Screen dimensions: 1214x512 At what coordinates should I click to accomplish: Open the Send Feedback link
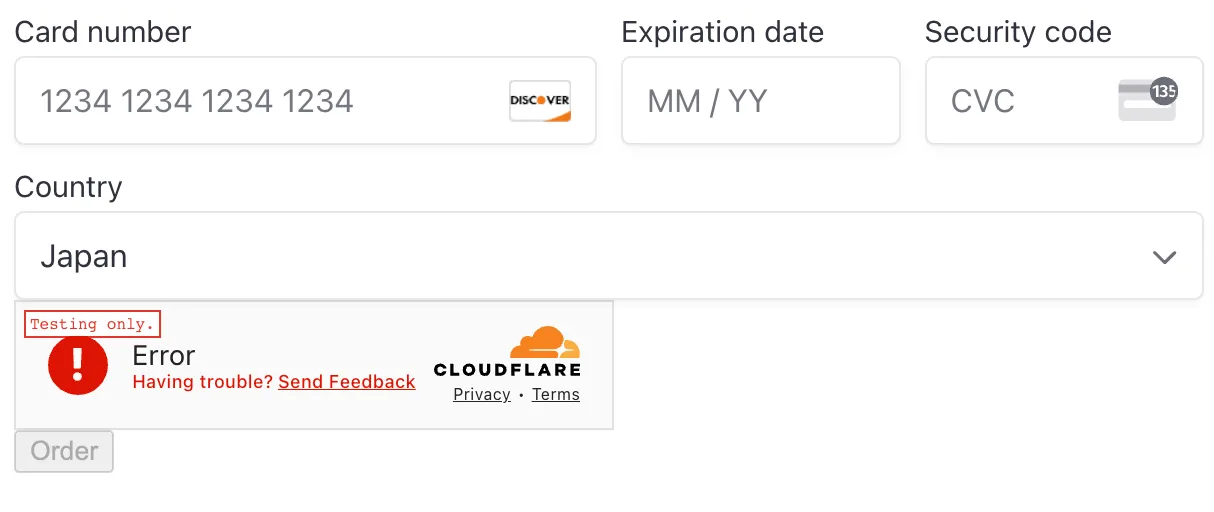click(x=346, y=382)
